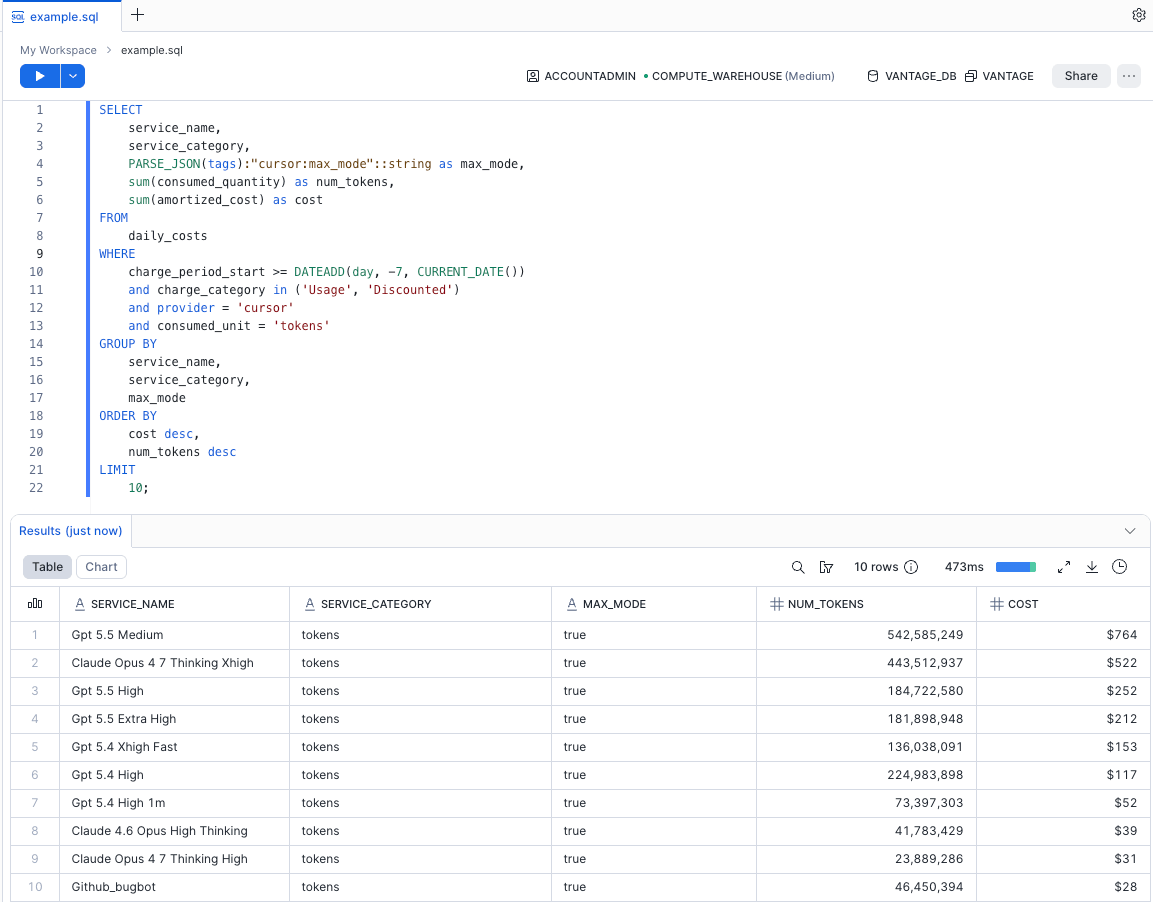Click the 'cursor' string on line 12
The width and height of the screenshot is (1153, 902).
(265, 308)
